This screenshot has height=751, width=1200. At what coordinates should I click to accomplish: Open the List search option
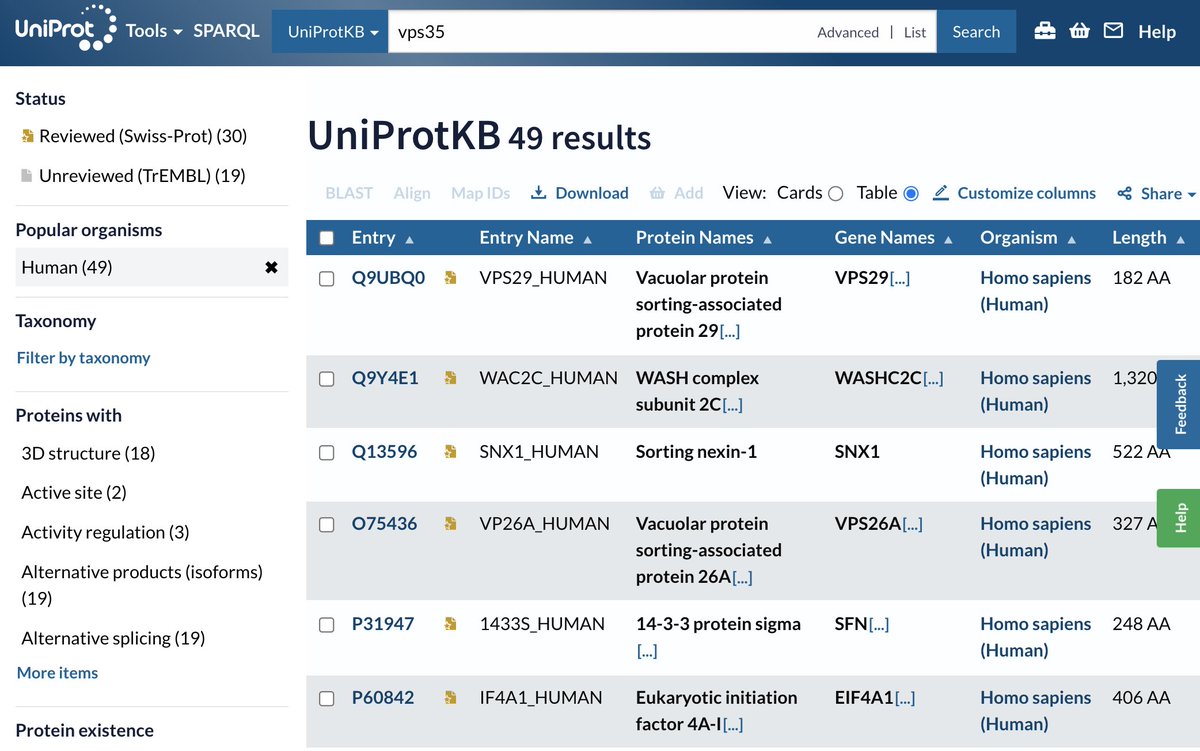click(915, 32)
